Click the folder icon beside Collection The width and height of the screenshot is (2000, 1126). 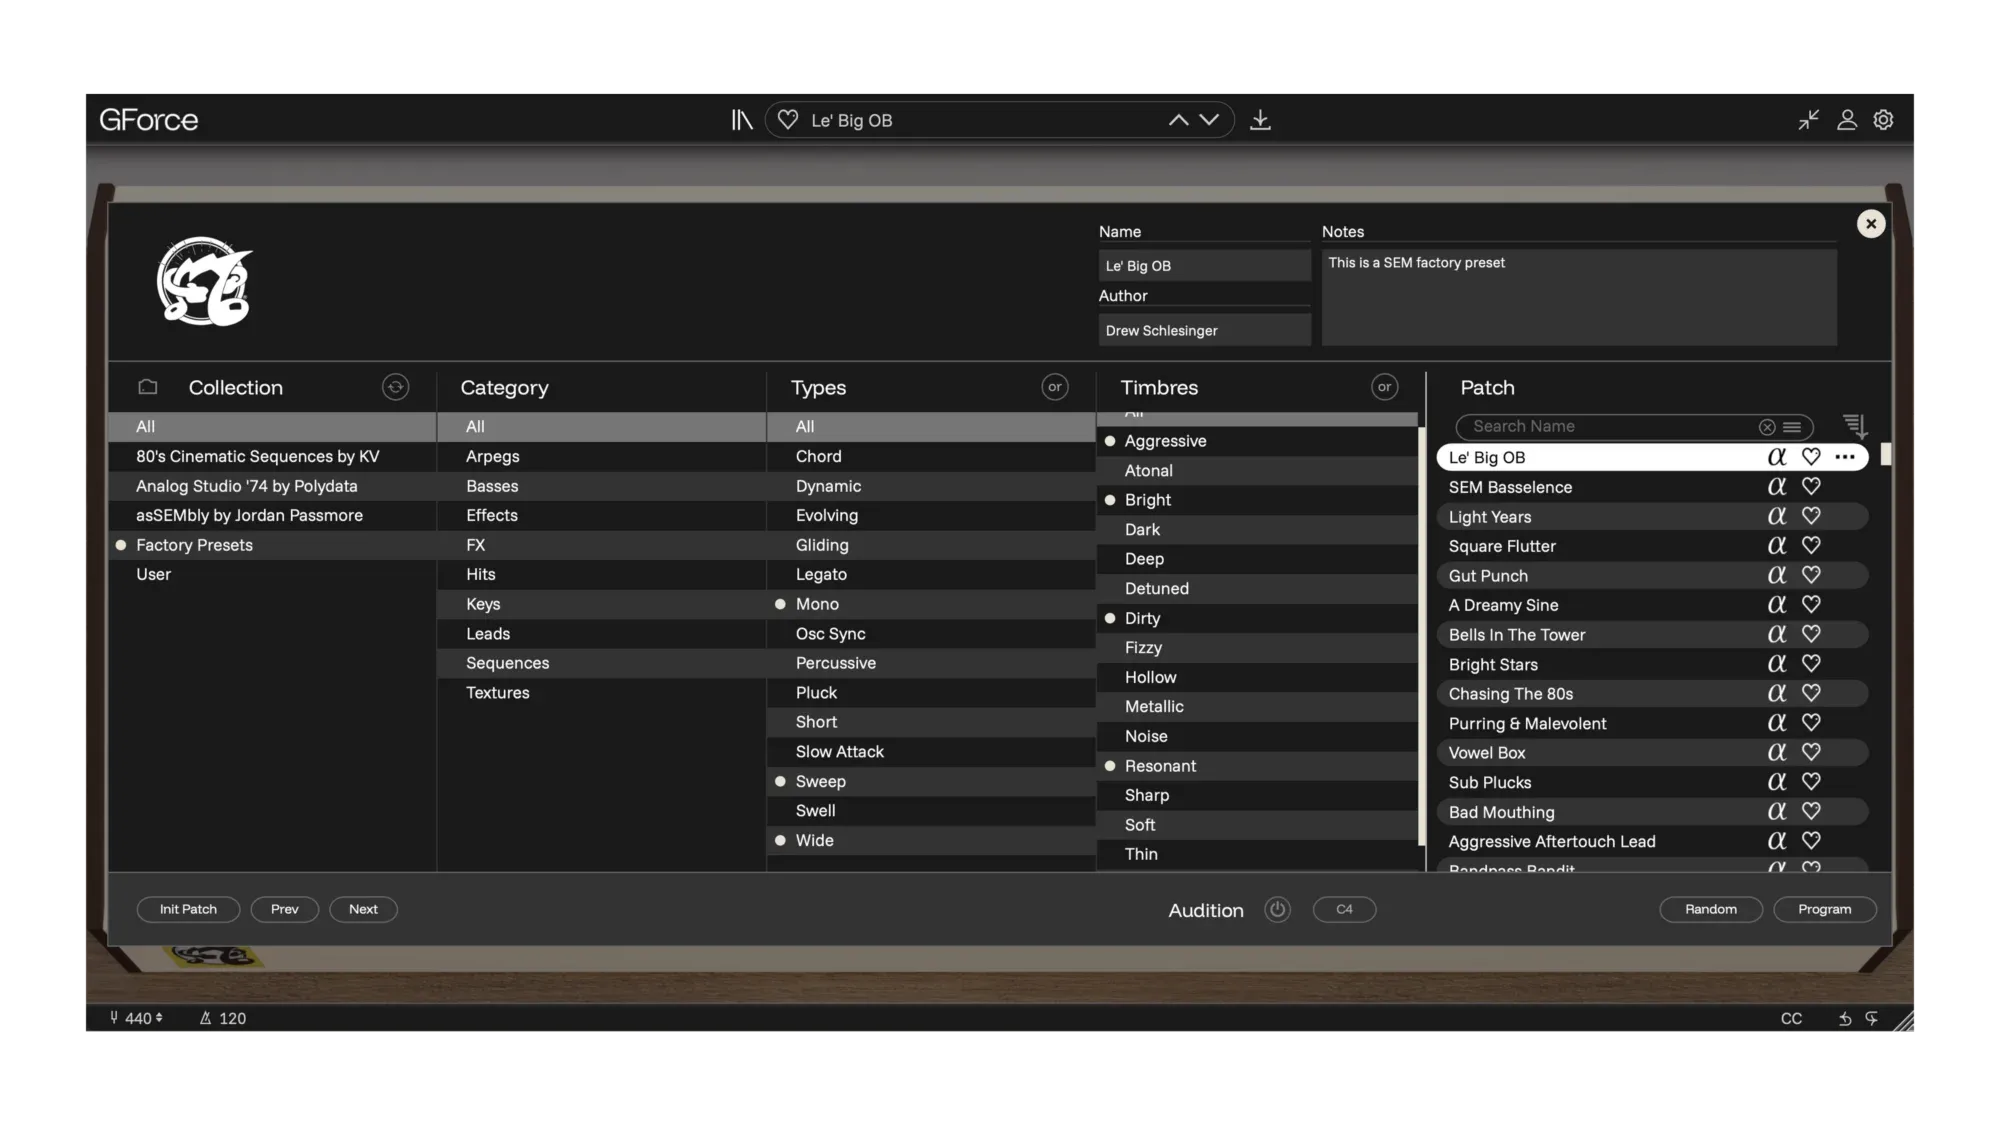coord(148,387)
